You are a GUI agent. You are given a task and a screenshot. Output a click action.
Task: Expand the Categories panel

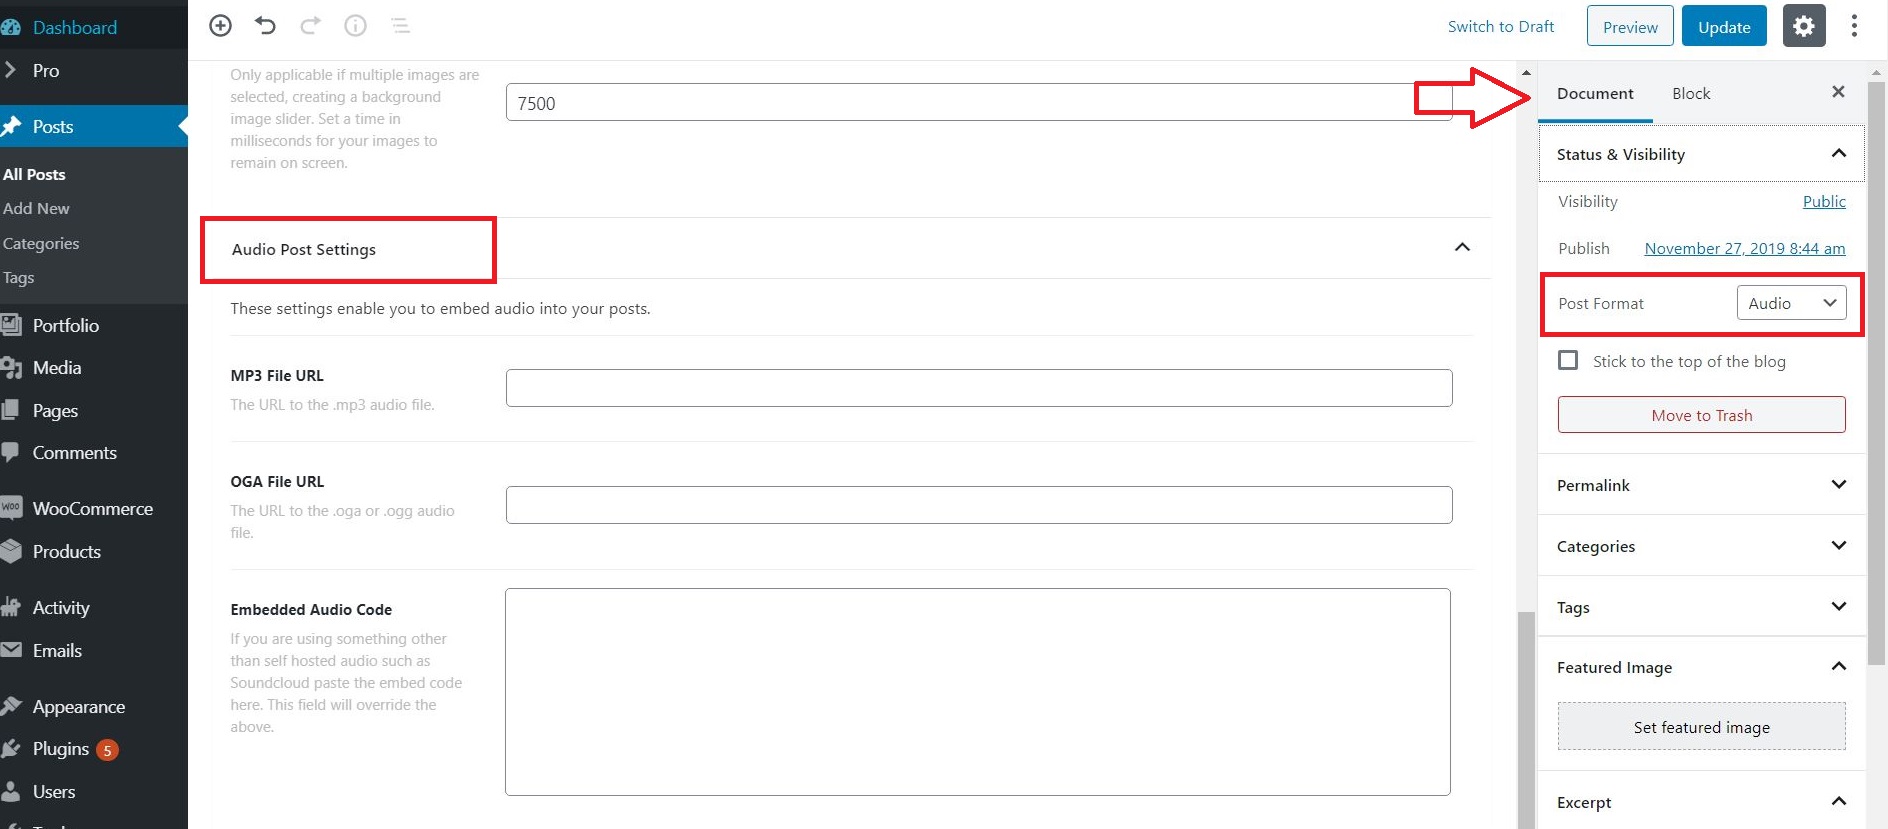[x=1701, y=546]
